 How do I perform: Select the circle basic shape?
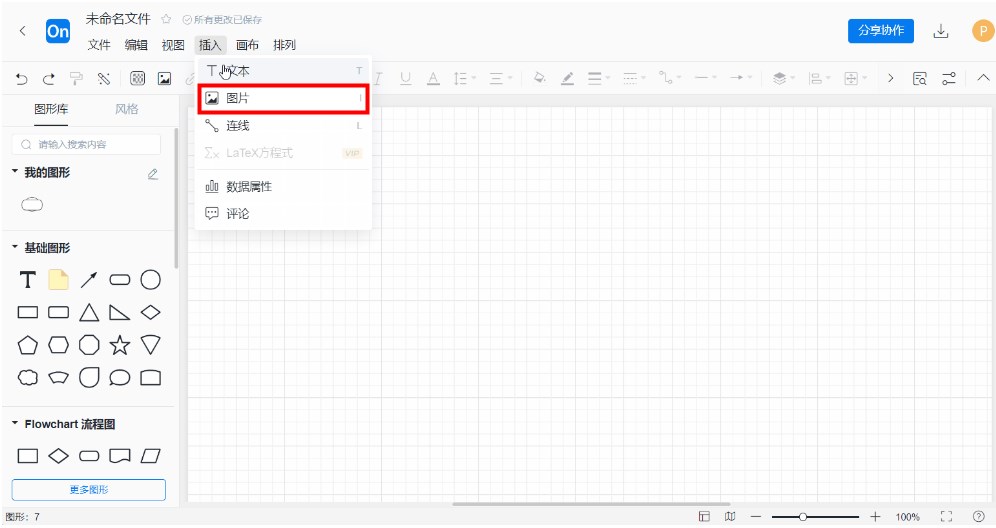point(151,280)
